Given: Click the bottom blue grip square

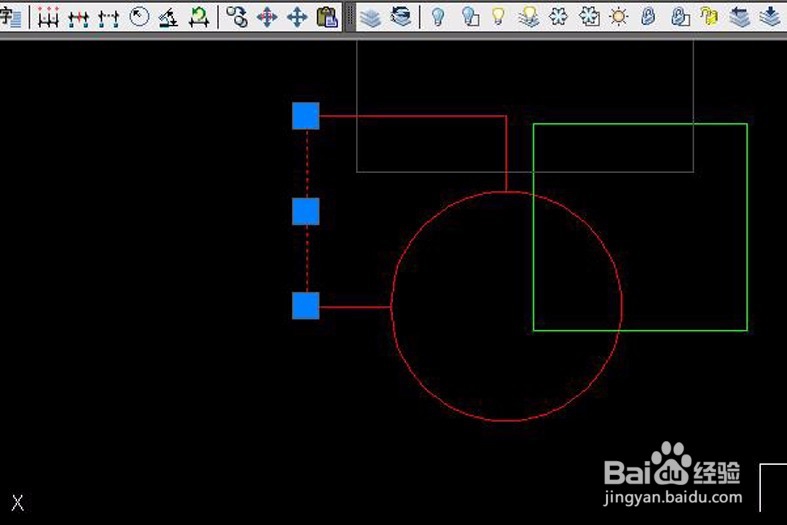Looking at the screenshot, I should pyautogui.click(x=306, y=306).
